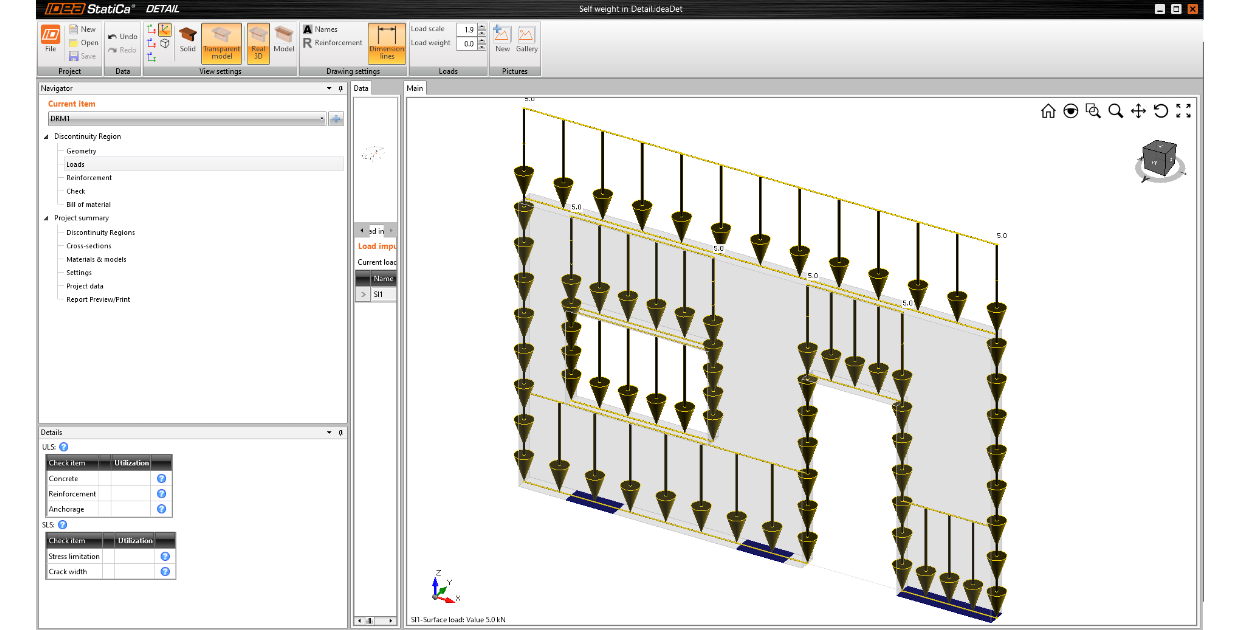
Task: Click the view orientation cube
Action: point(1155,161)
